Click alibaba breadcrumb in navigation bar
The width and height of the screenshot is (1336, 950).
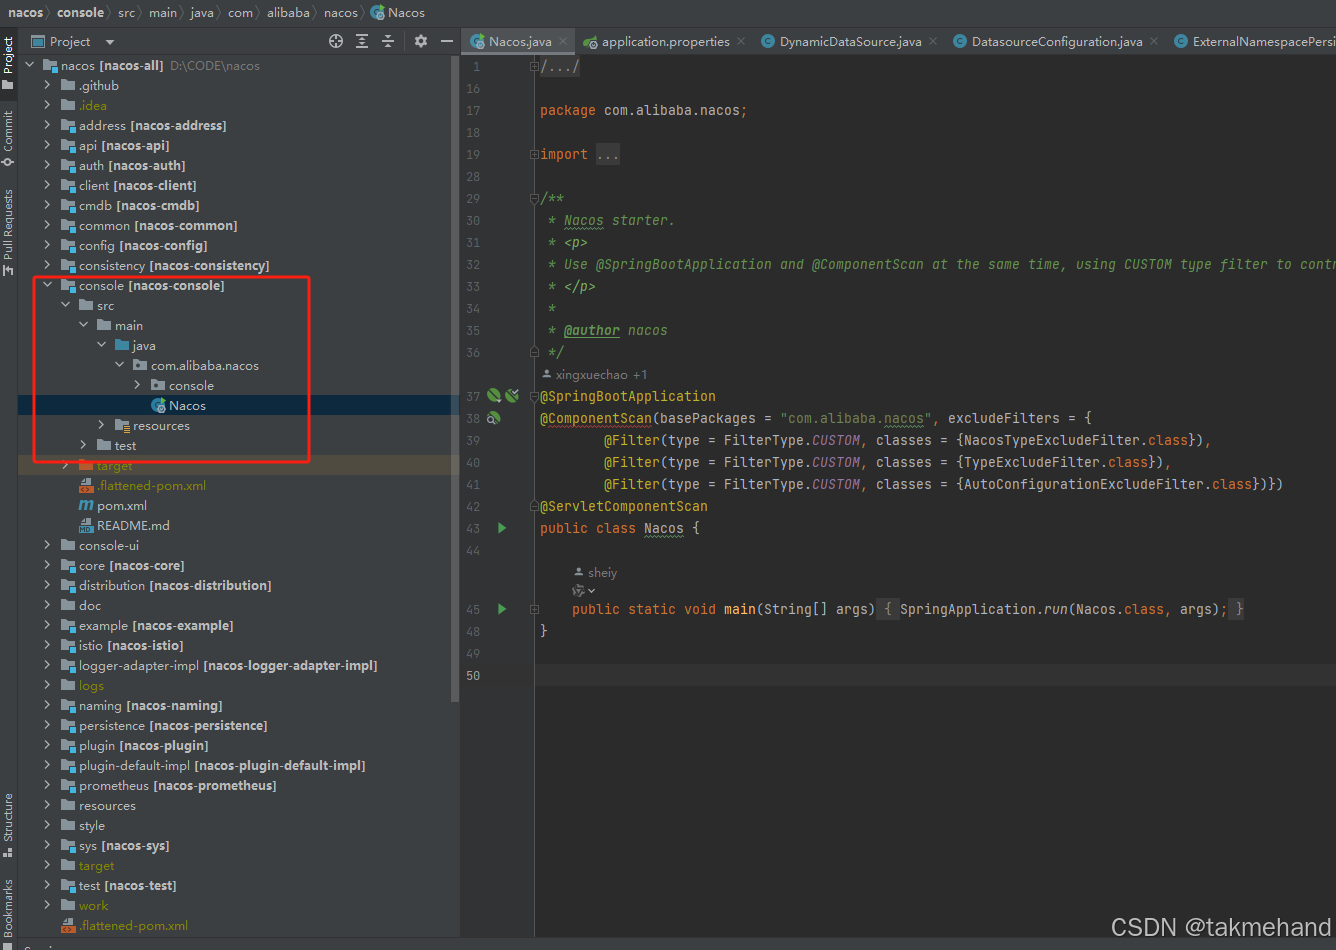coord(288,12)
